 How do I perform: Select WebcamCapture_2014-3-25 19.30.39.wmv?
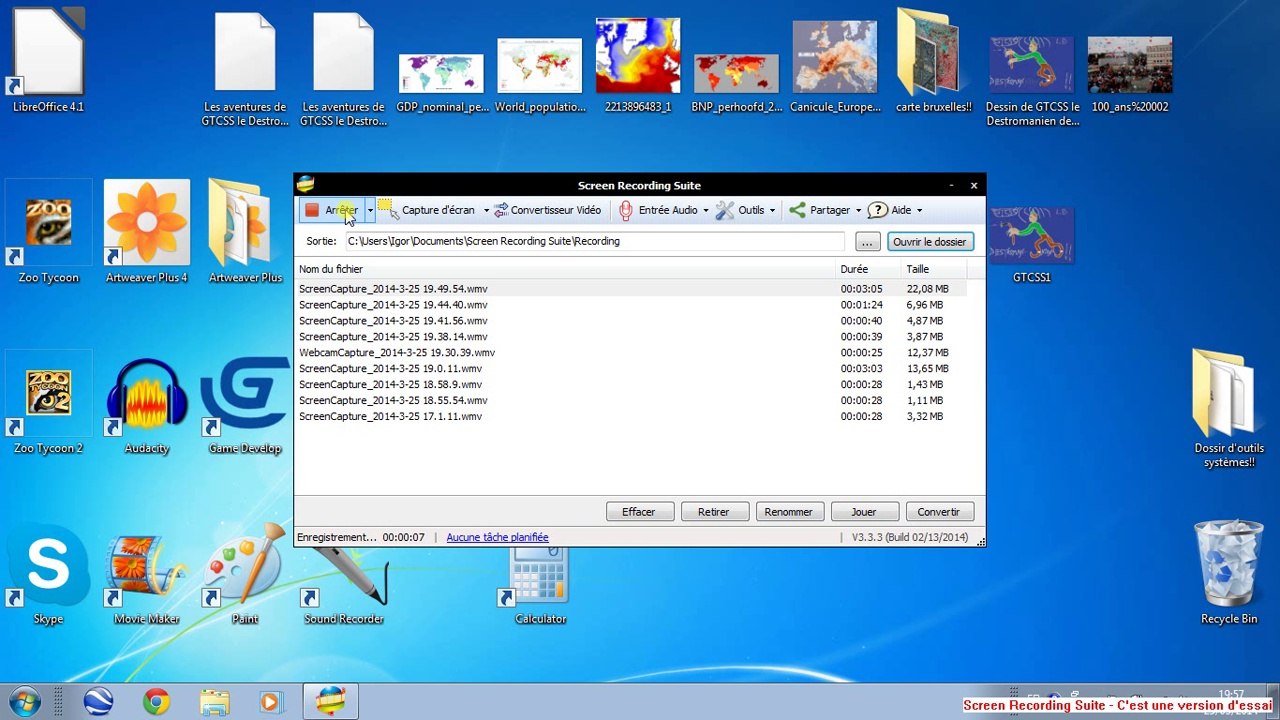(x=632, y=353)
